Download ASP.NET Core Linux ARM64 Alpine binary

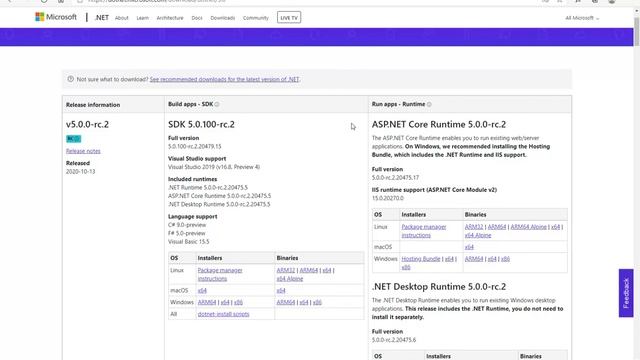[x=528, y=227]
